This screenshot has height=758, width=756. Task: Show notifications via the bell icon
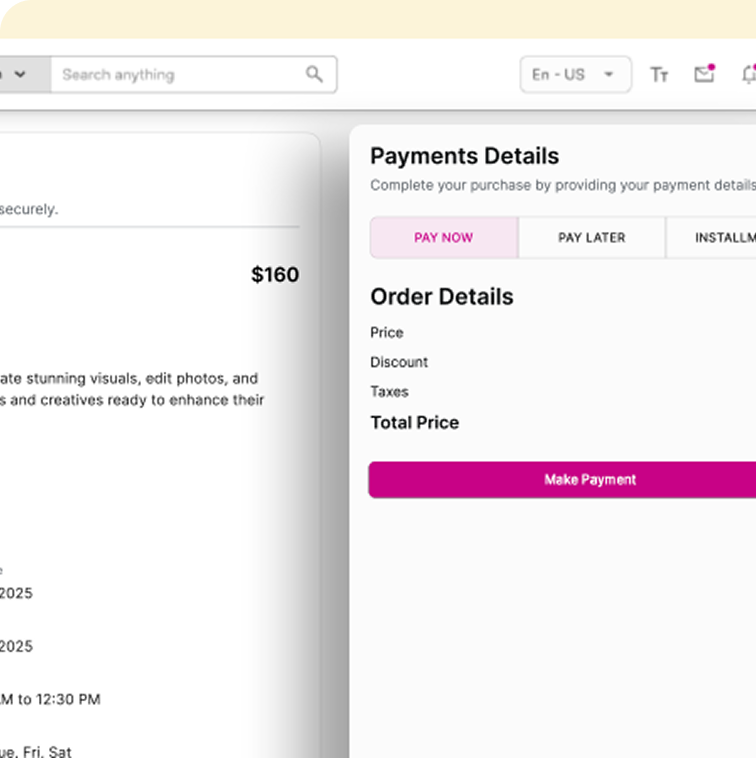coord(748,75)
